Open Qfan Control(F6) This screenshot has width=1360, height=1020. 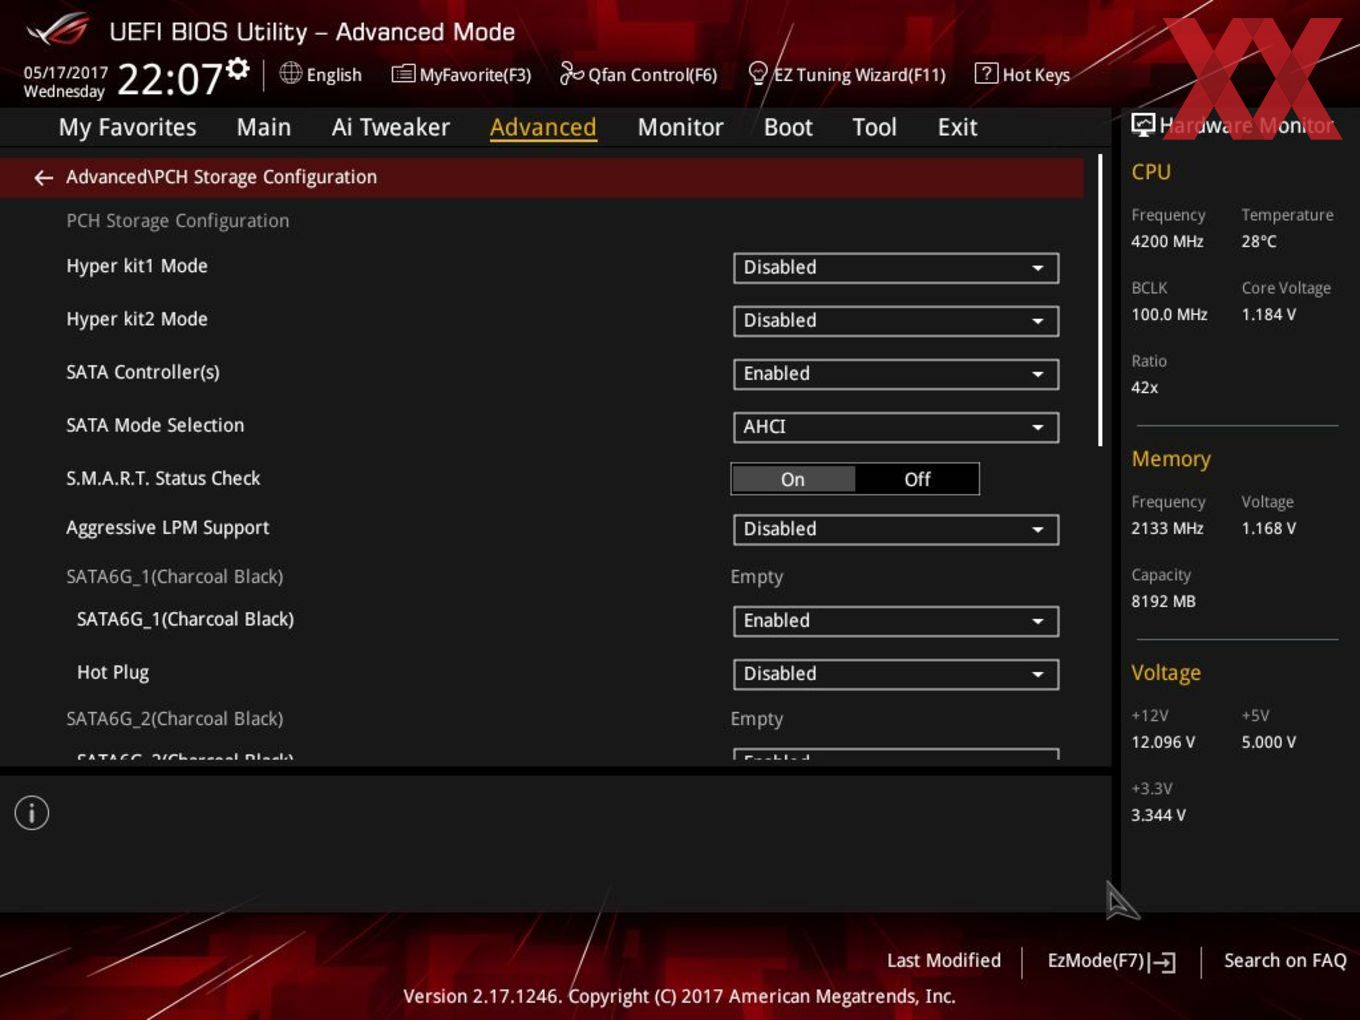638,74
